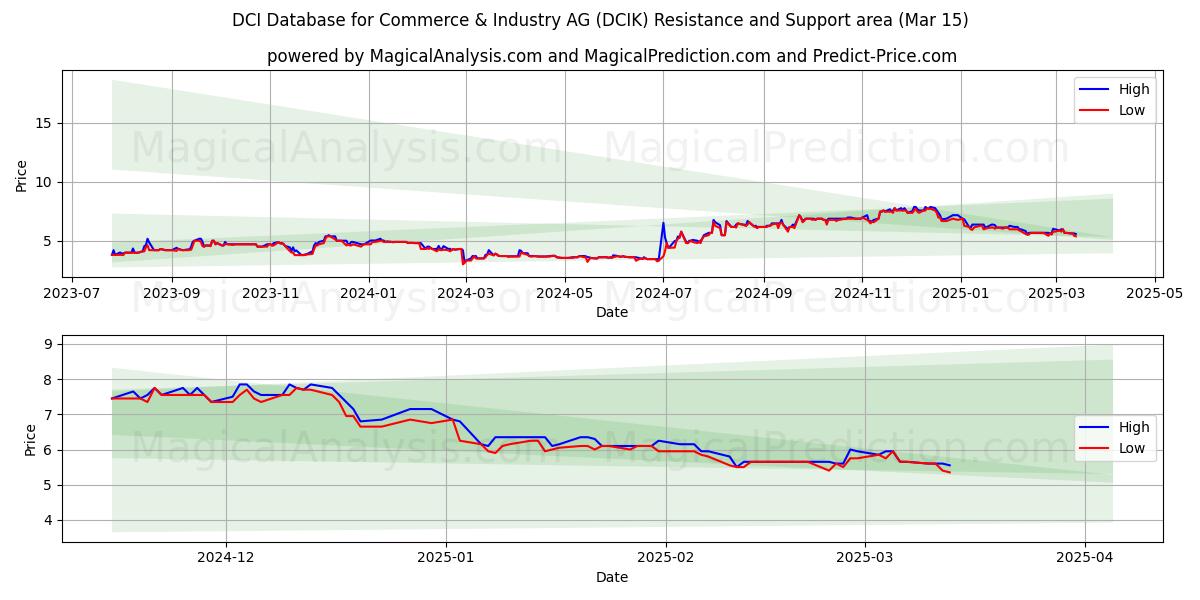Image resolution: width=1200 pixels, height=600 pixels.
Task: Click the '2025-03' tick label on top chart
Action: click(x=1056, y=293)
